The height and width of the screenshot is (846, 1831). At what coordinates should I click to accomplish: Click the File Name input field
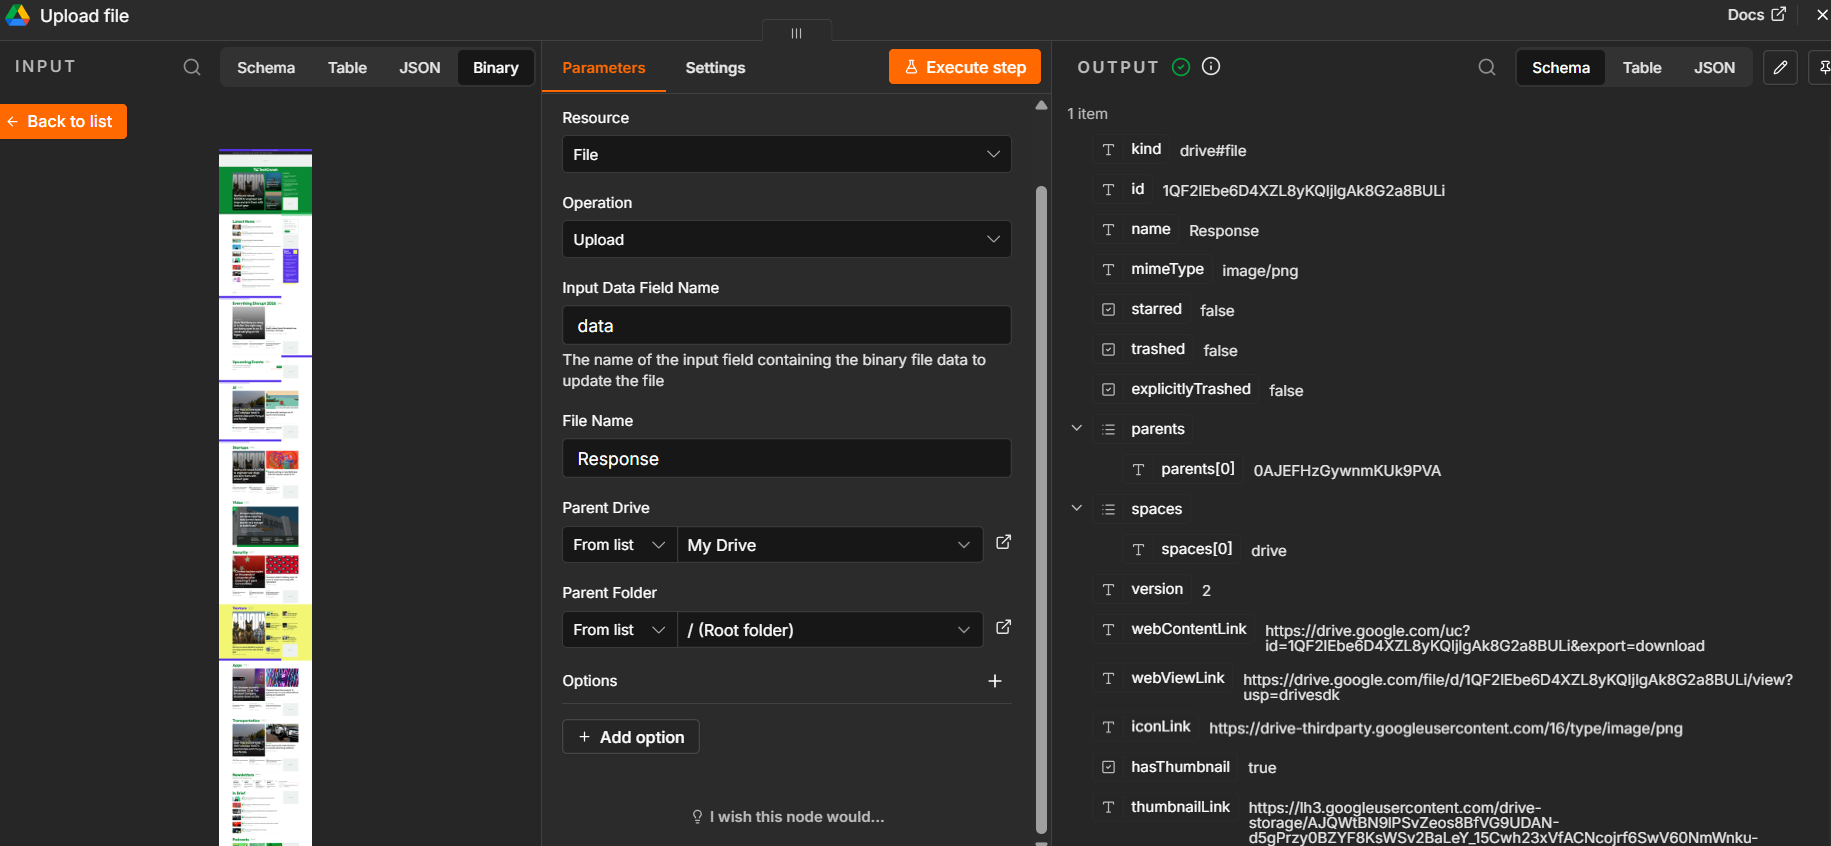click(x=786, y=458)
